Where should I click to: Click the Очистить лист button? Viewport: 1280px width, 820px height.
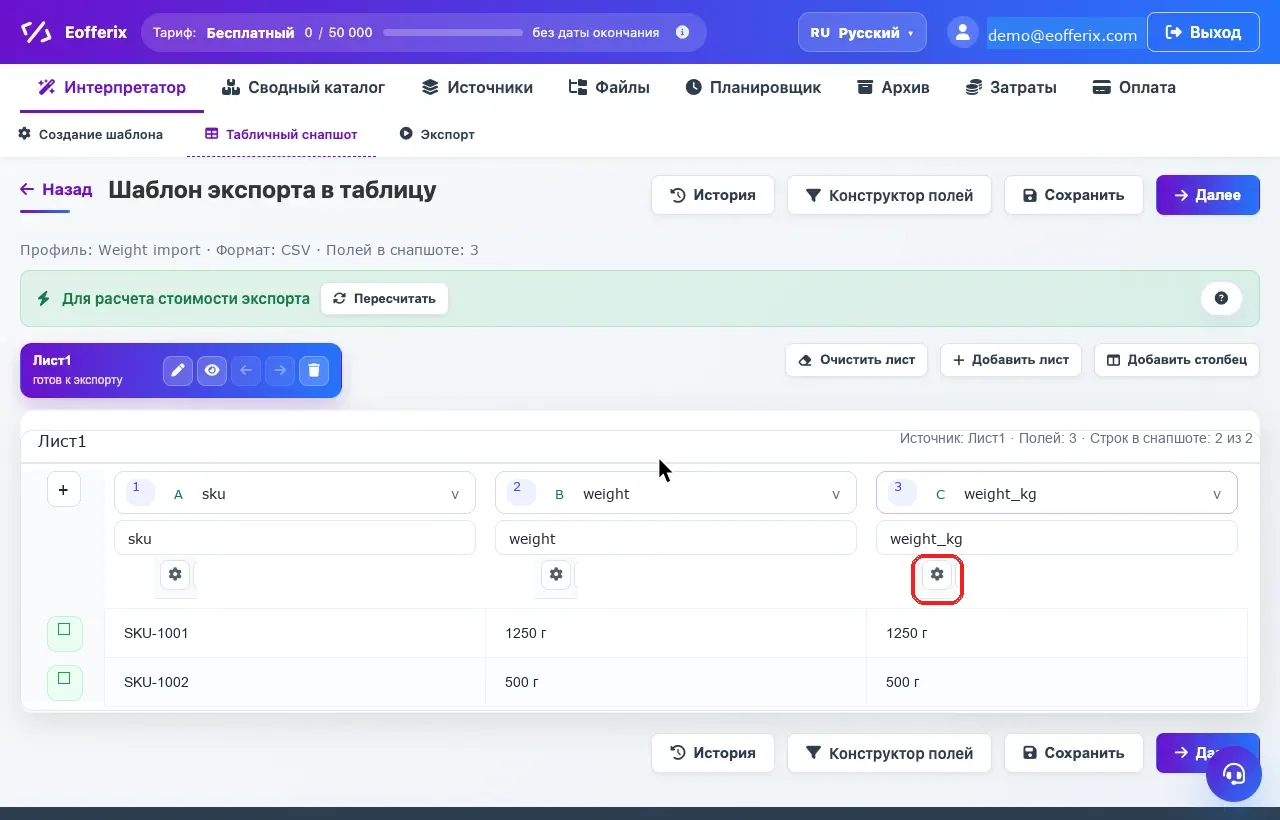pyautogui.click(x=857, y=360)
